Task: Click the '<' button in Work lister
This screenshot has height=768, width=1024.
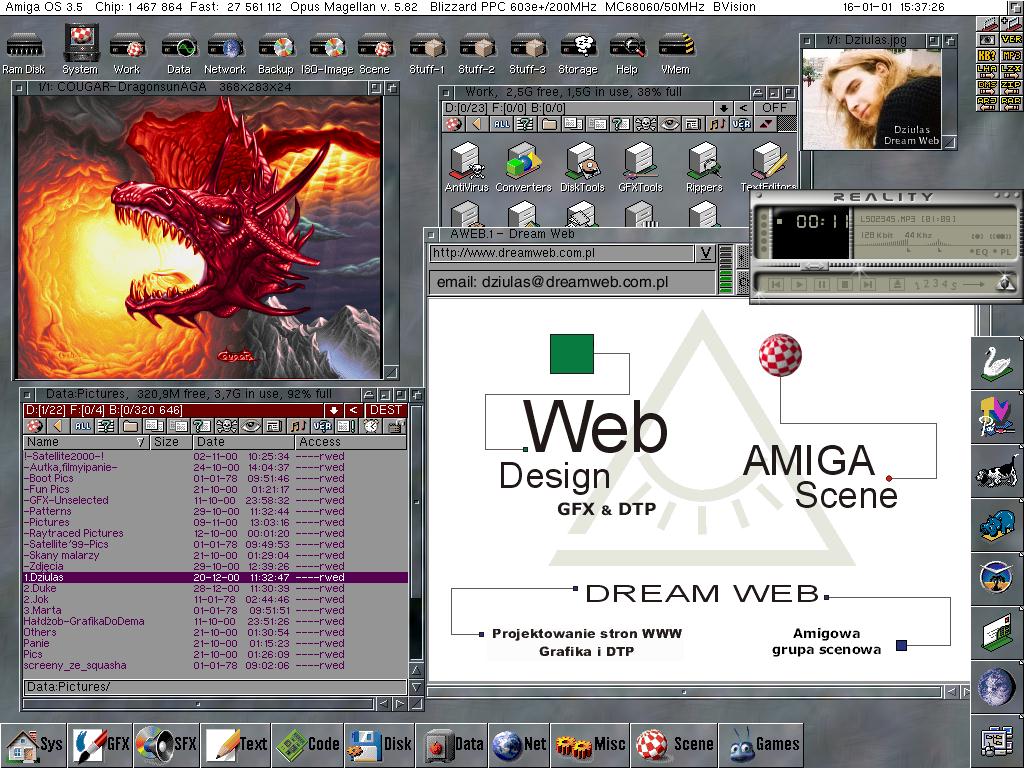Action: 743,108
